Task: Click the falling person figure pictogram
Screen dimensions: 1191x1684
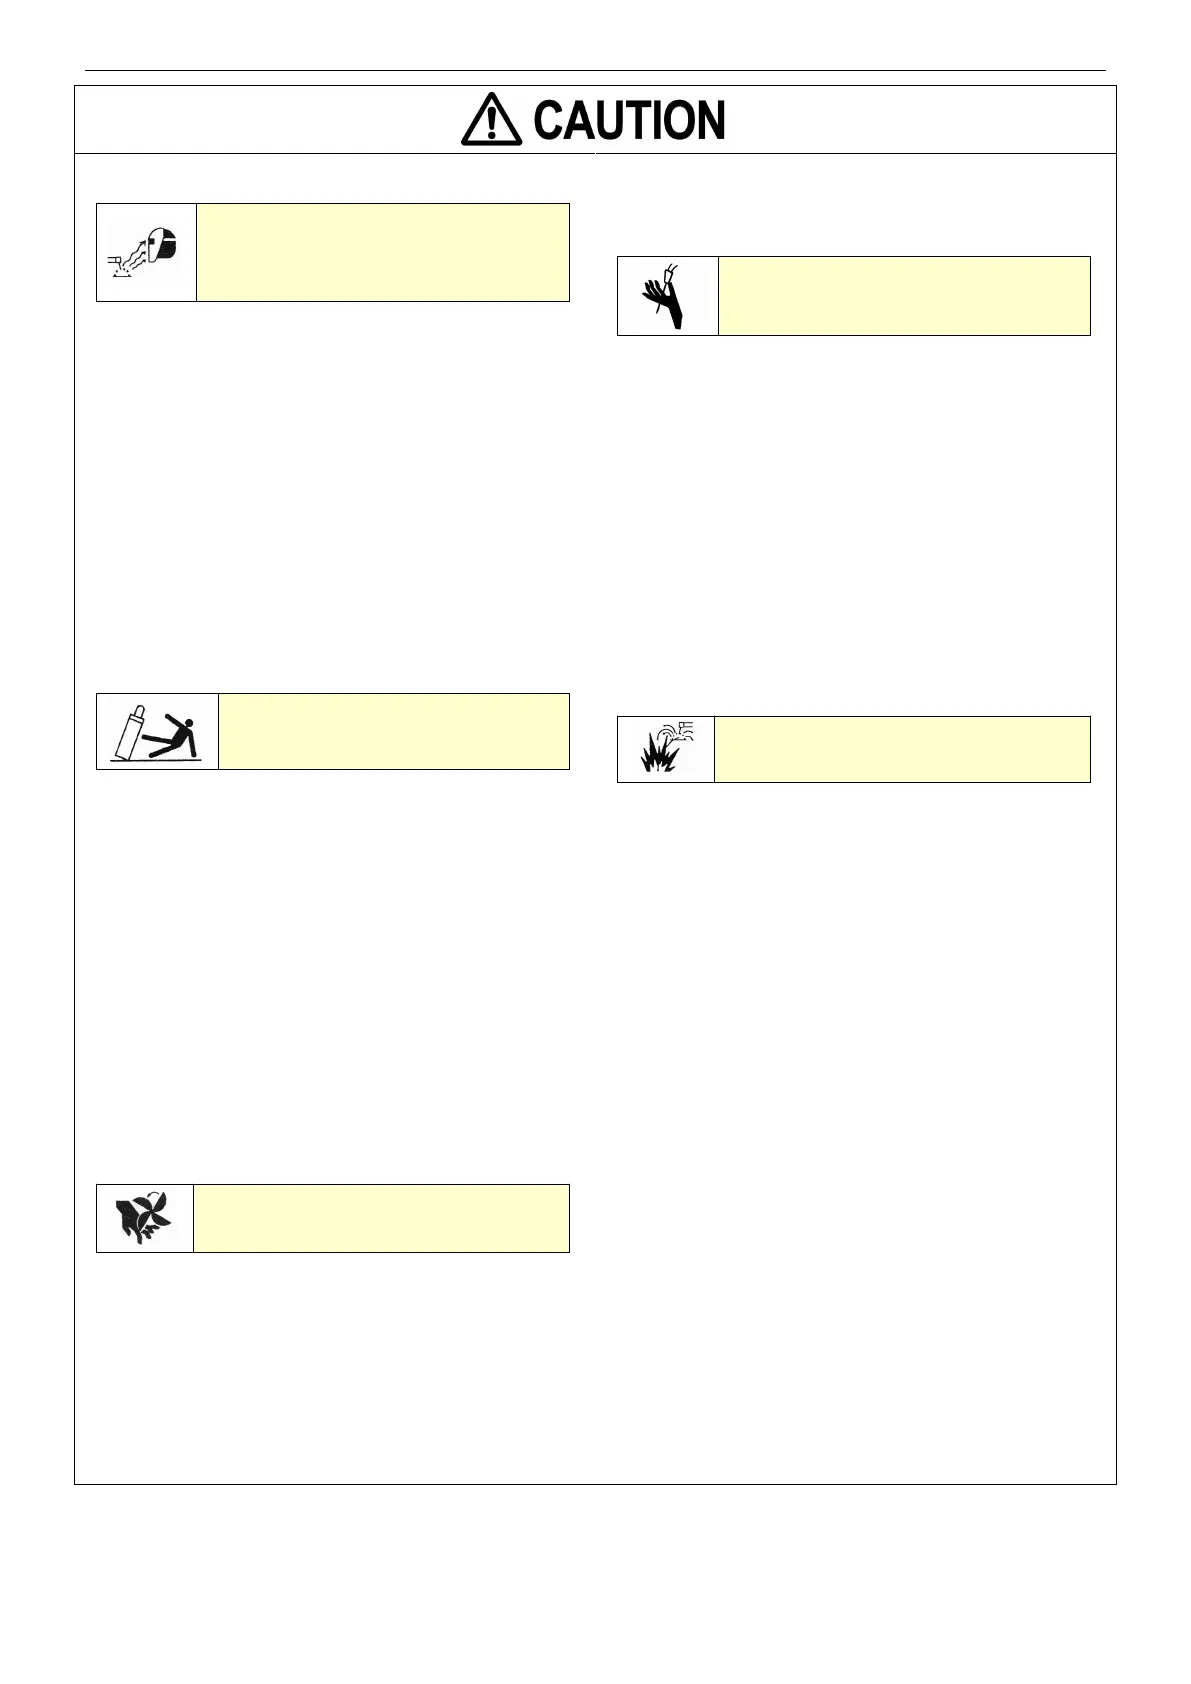Action: [x=180, y=732]
